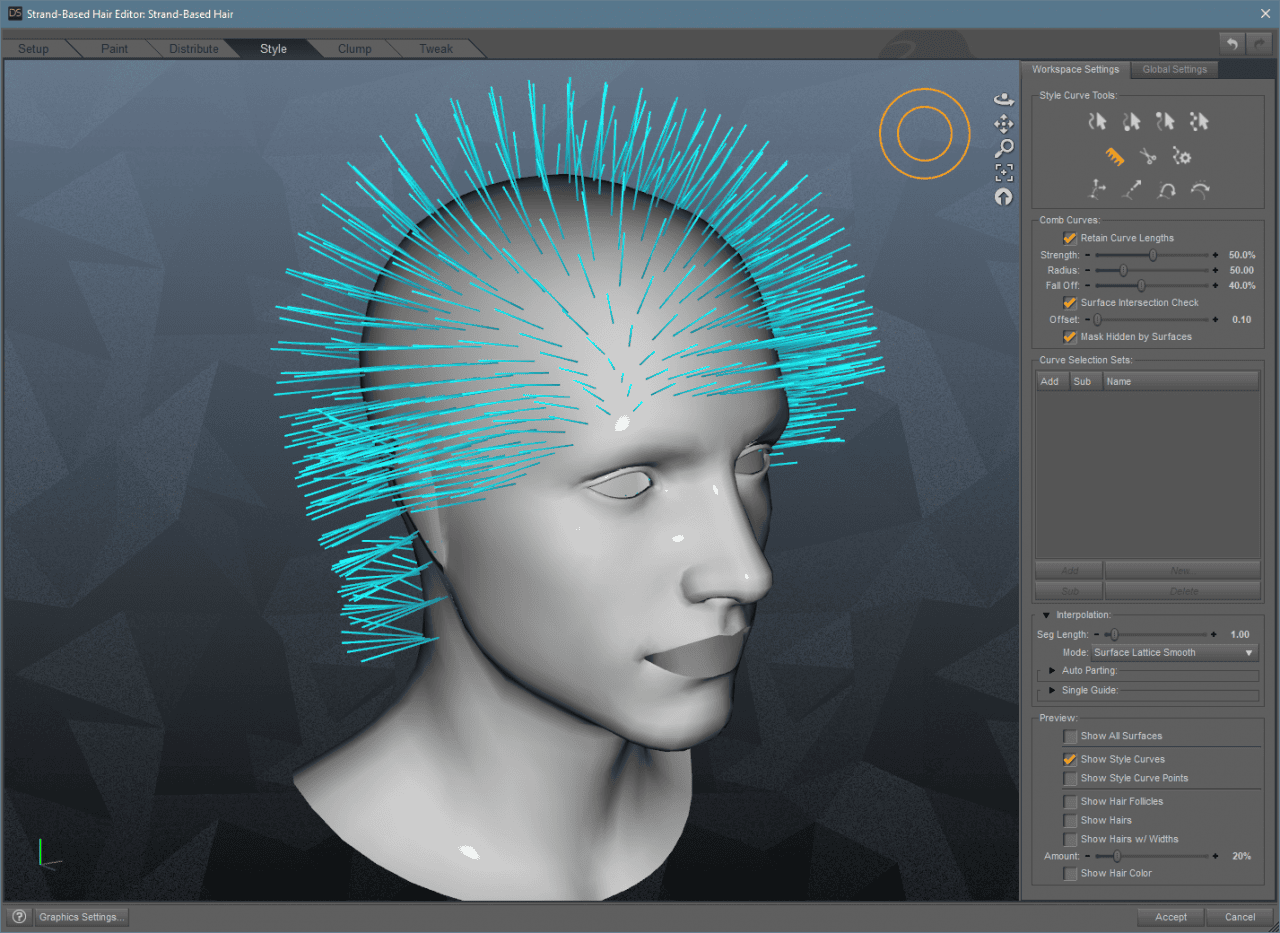Image resolution: width=1280 pixels, height=933 pixels.
Task: Disable Retain Curve Lengths
Action: 1070,238
